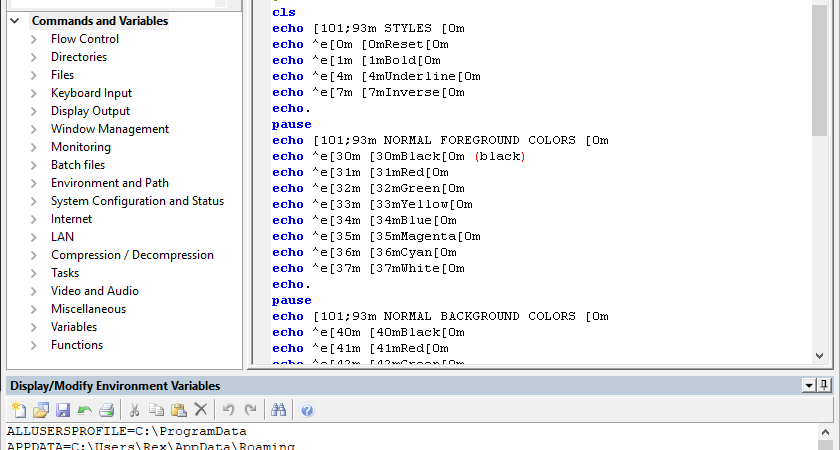Select the Display Output tree item
The image size is (840, 450).
(90, 111)
